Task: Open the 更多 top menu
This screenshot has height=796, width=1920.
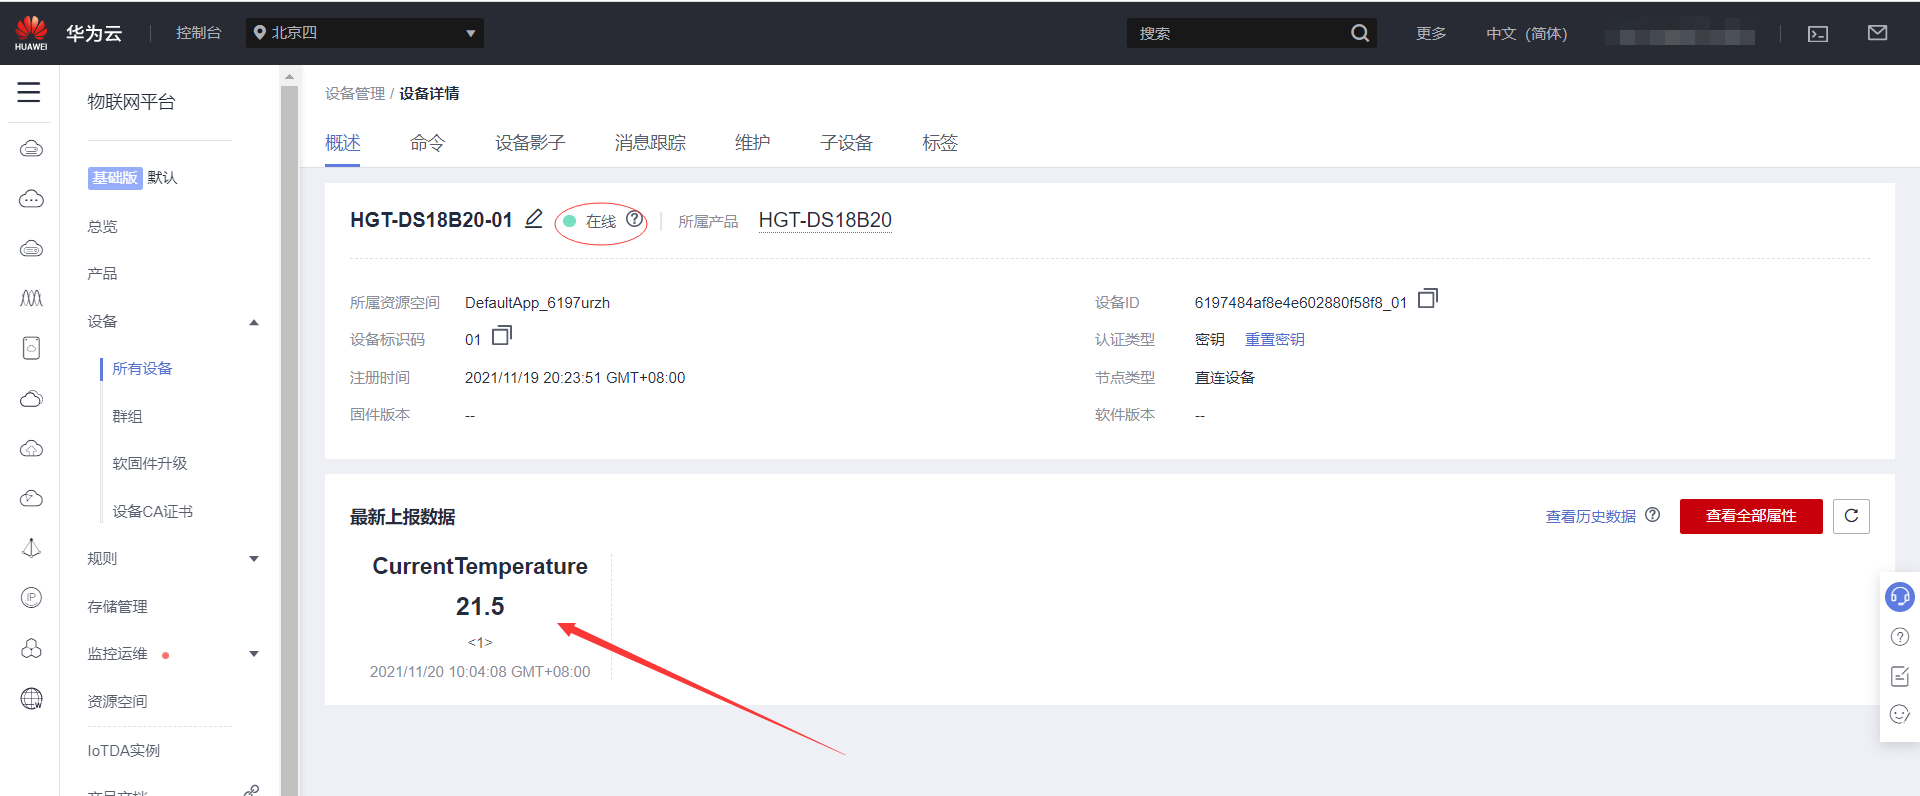Action: coord(1431,33)
